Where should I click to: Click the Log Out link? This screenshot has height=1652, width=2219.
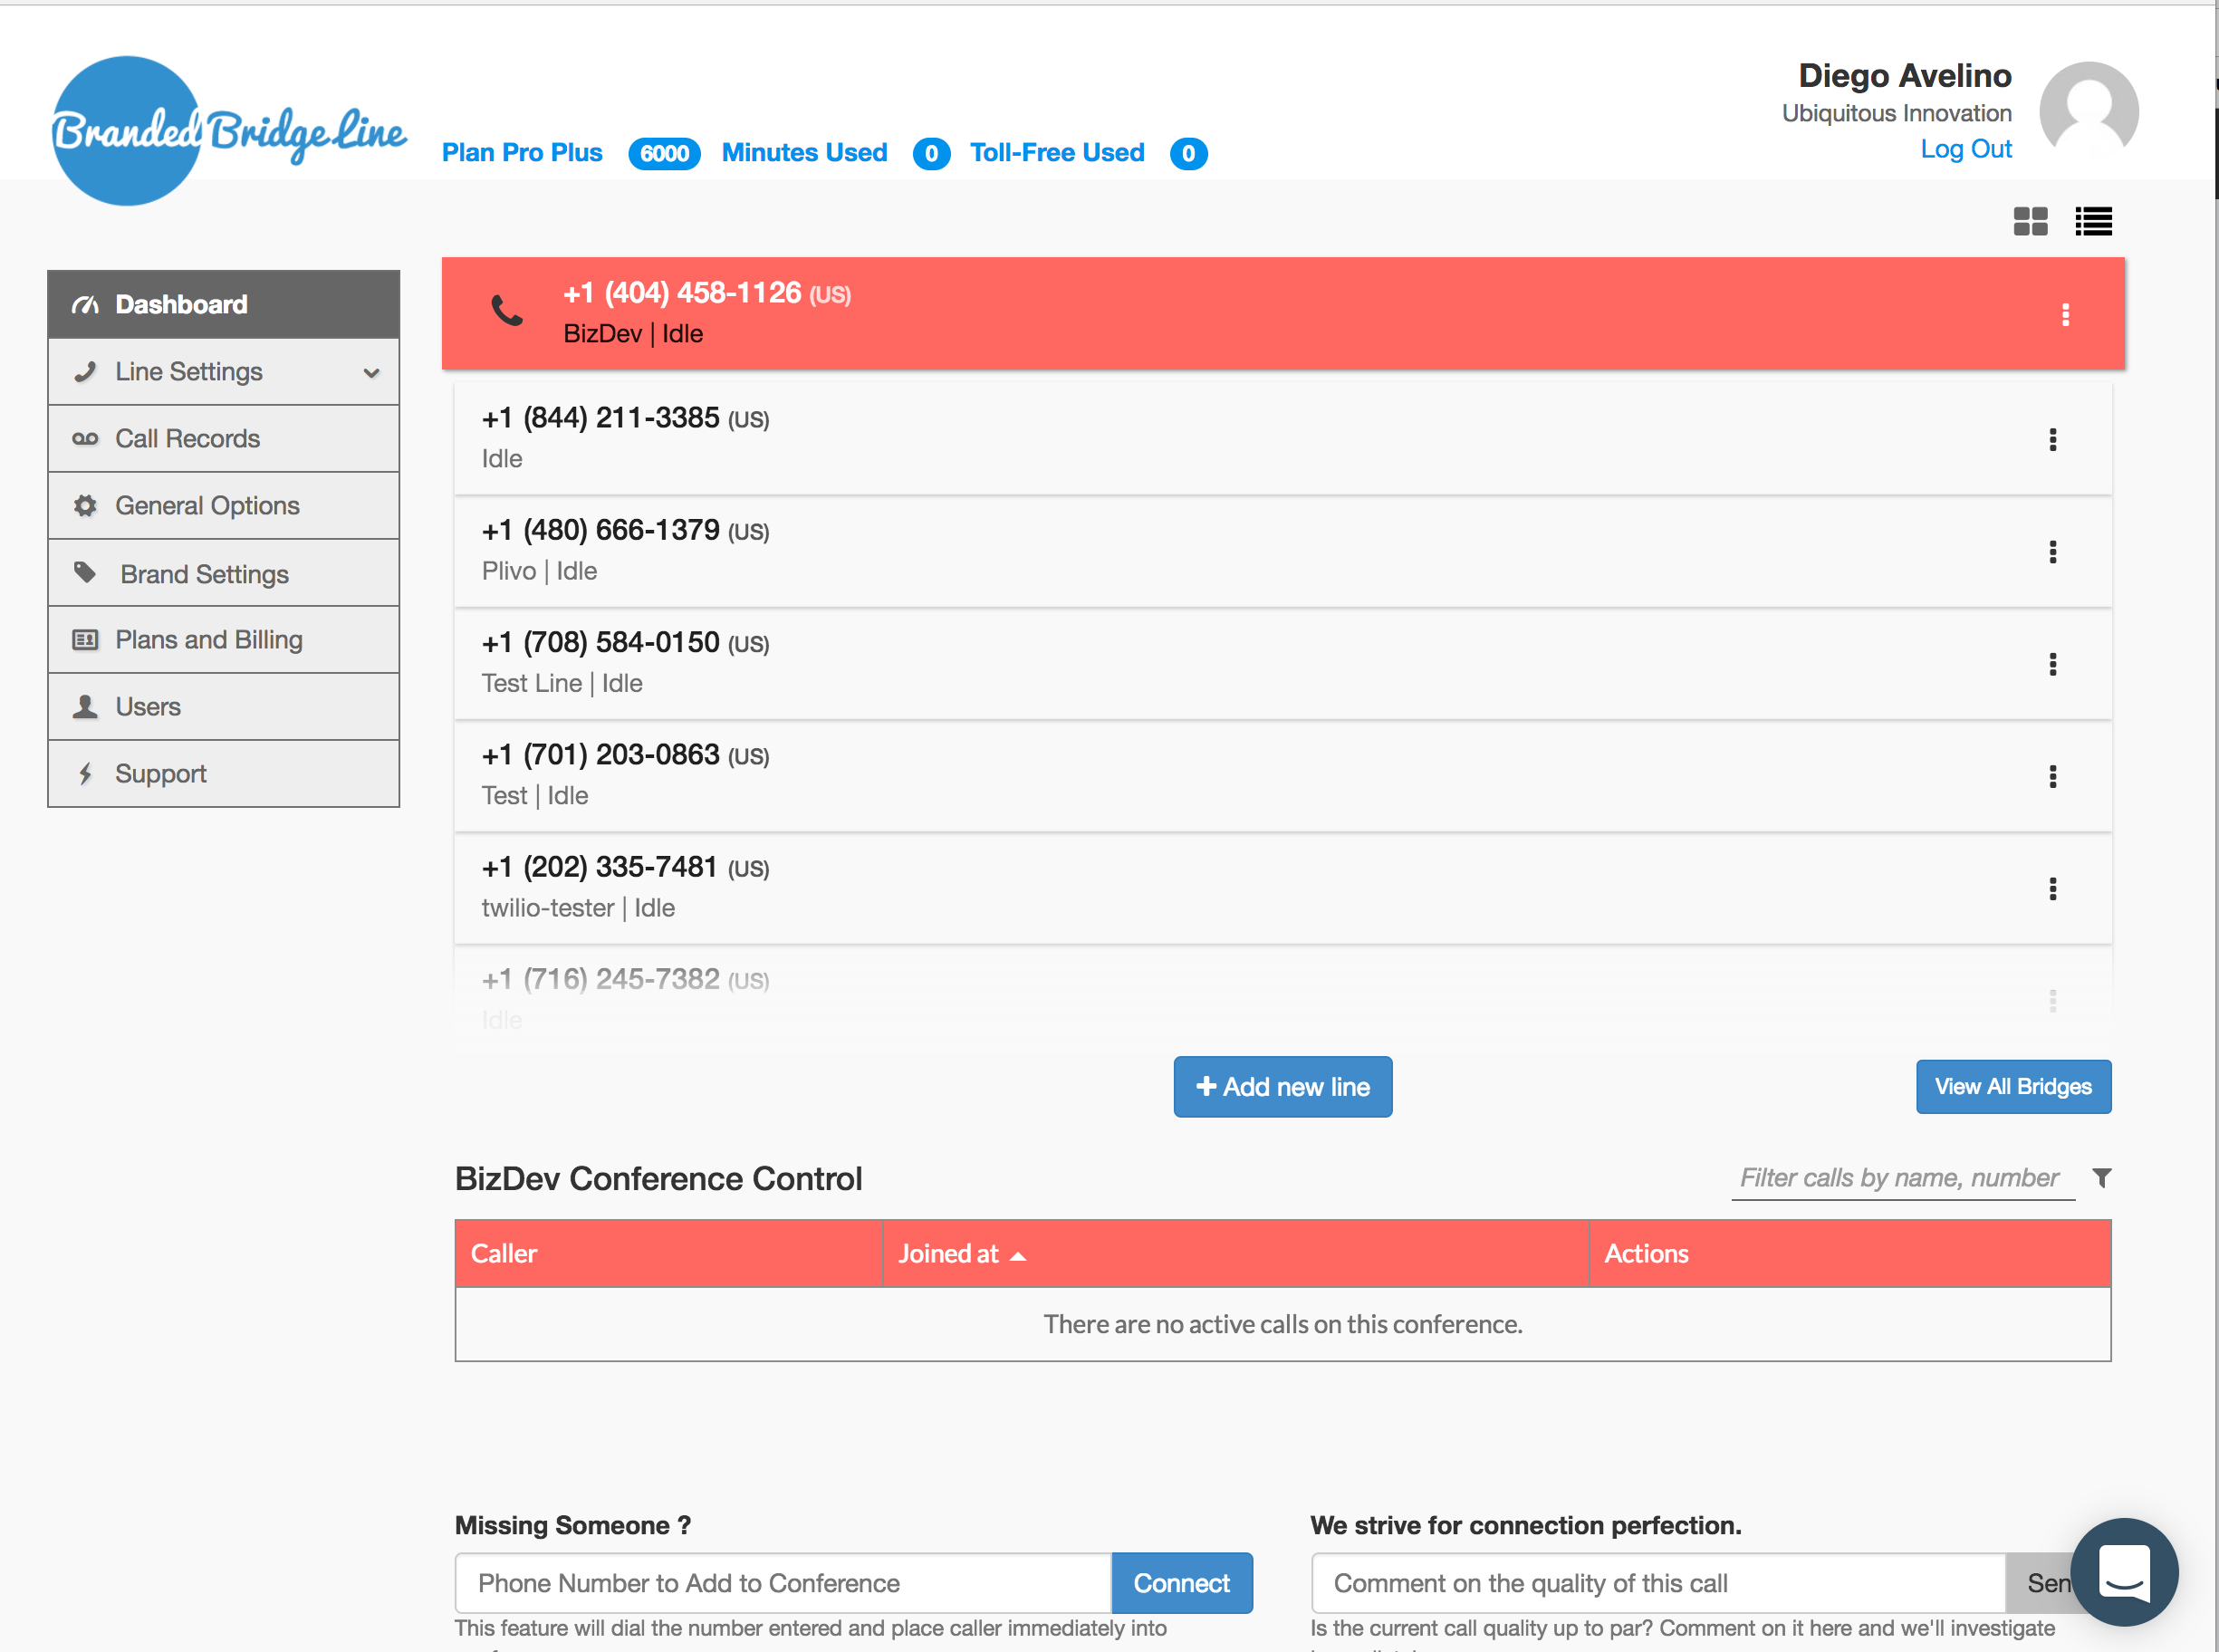(1965, 149)
